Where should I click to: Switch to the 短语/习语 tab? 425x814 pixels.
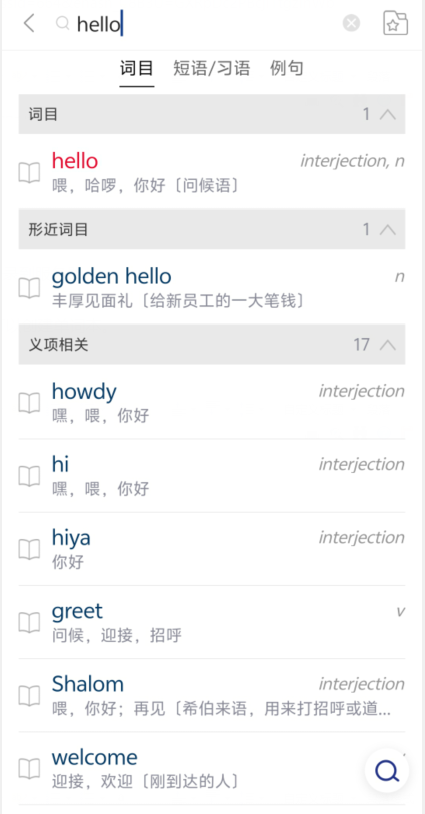[x=212, y=68]
